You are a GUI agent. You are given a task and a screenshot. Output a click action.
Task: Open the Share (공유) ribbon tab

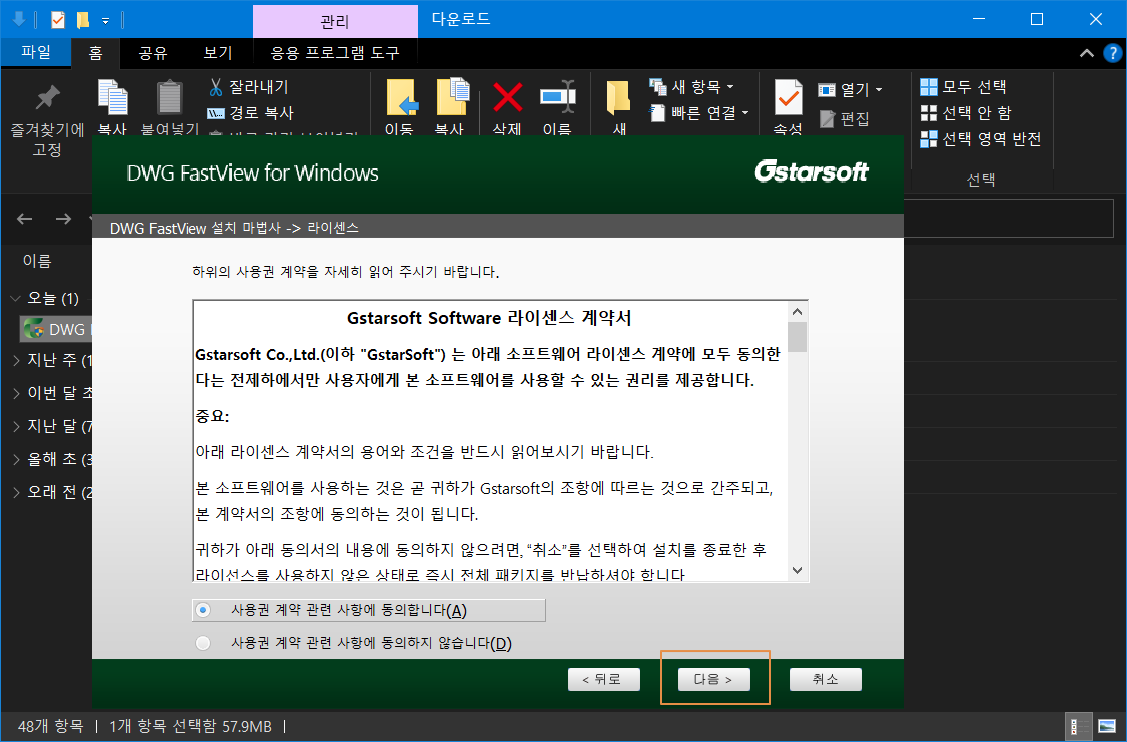(152, 52)
